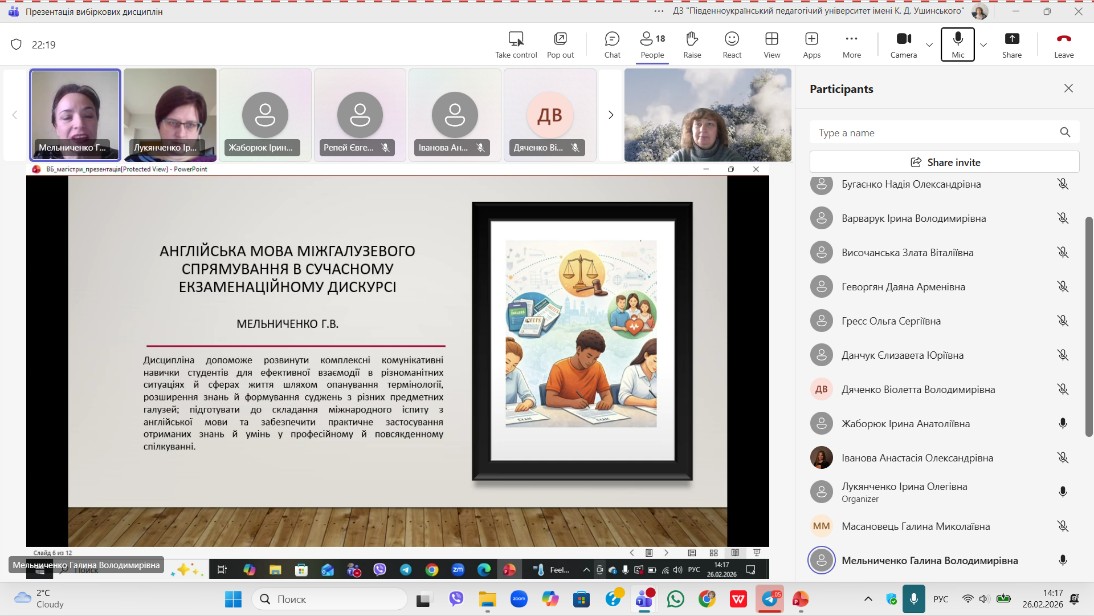The width and height of the screenshot is (1094, 616).
Task: Click Take control of presentation
Action: pyautogui.click(x=516, y=44)
